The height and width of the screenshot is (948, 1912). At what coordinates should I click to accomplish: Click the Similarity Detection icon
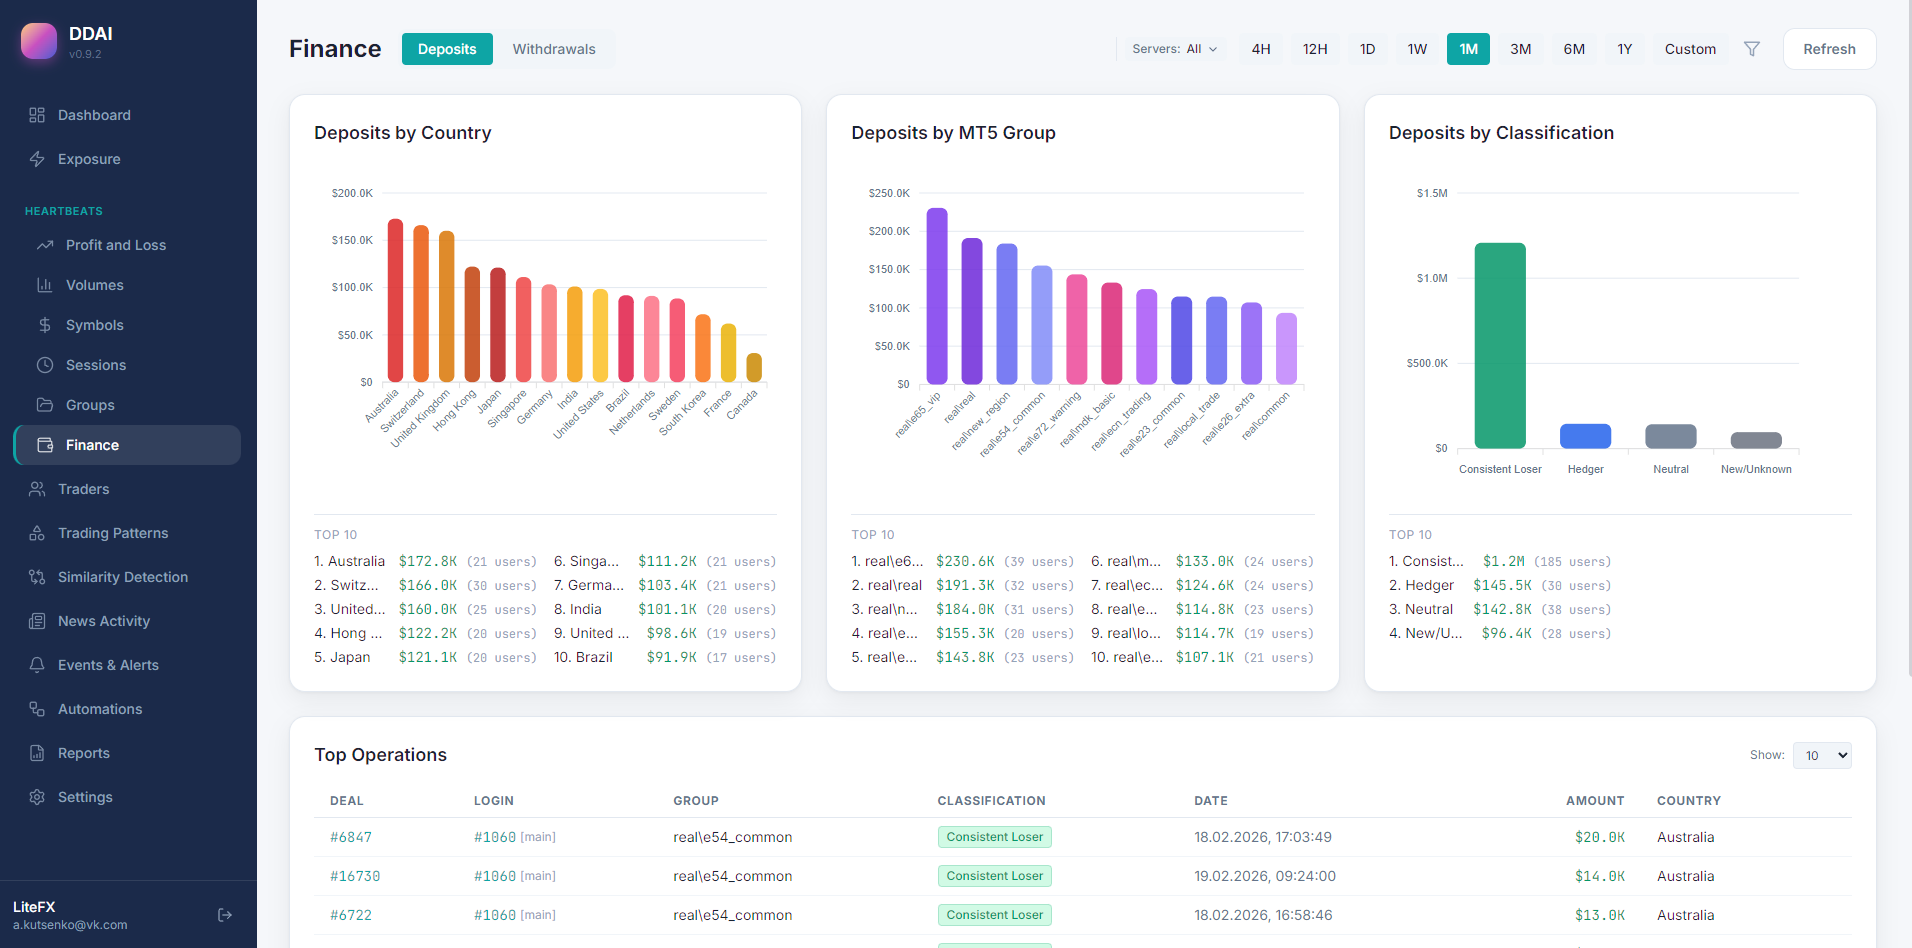point(37,577)
